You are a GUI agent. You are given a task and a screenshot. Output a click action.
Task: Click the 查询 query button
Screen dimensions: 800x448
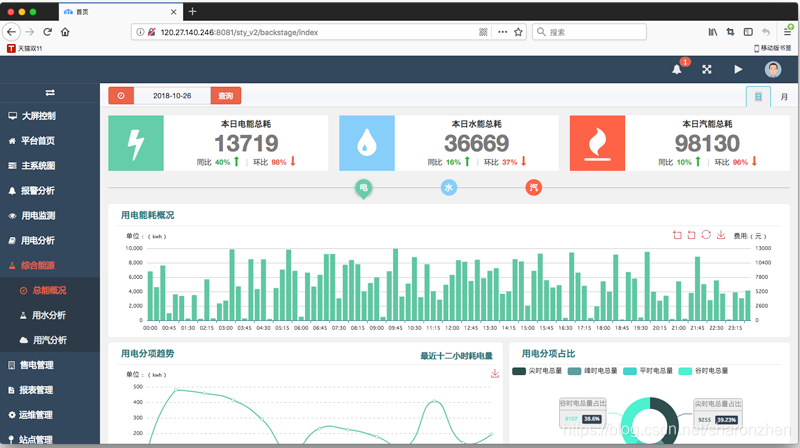point(226,96)
